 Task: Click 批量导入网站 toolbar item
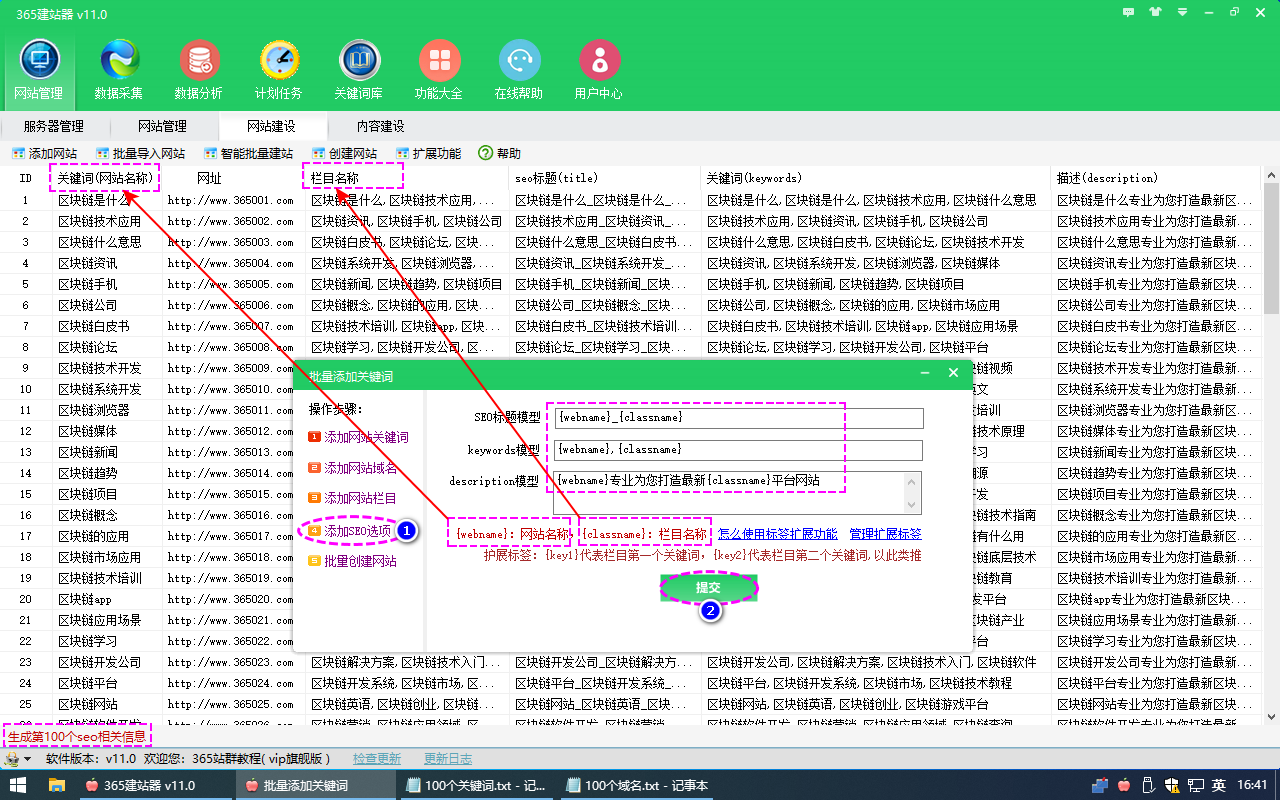click(140, 153)
